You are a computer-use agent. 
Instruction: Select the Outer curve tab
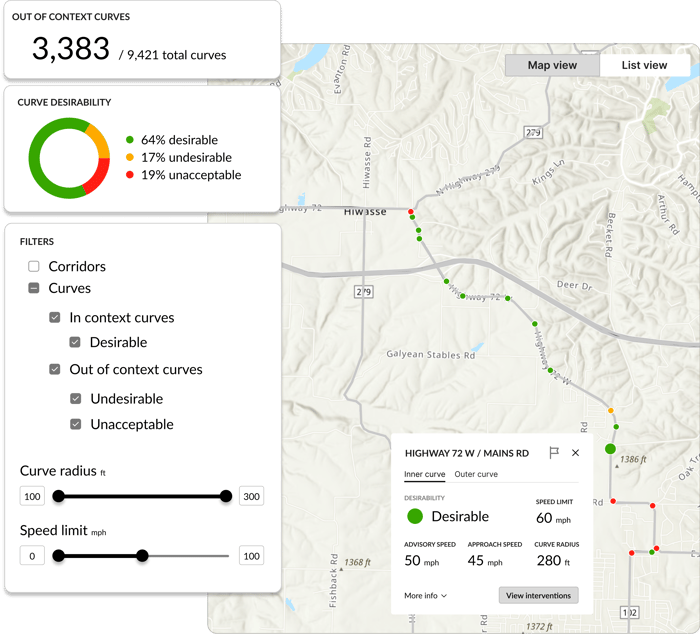tap(475, 474)
